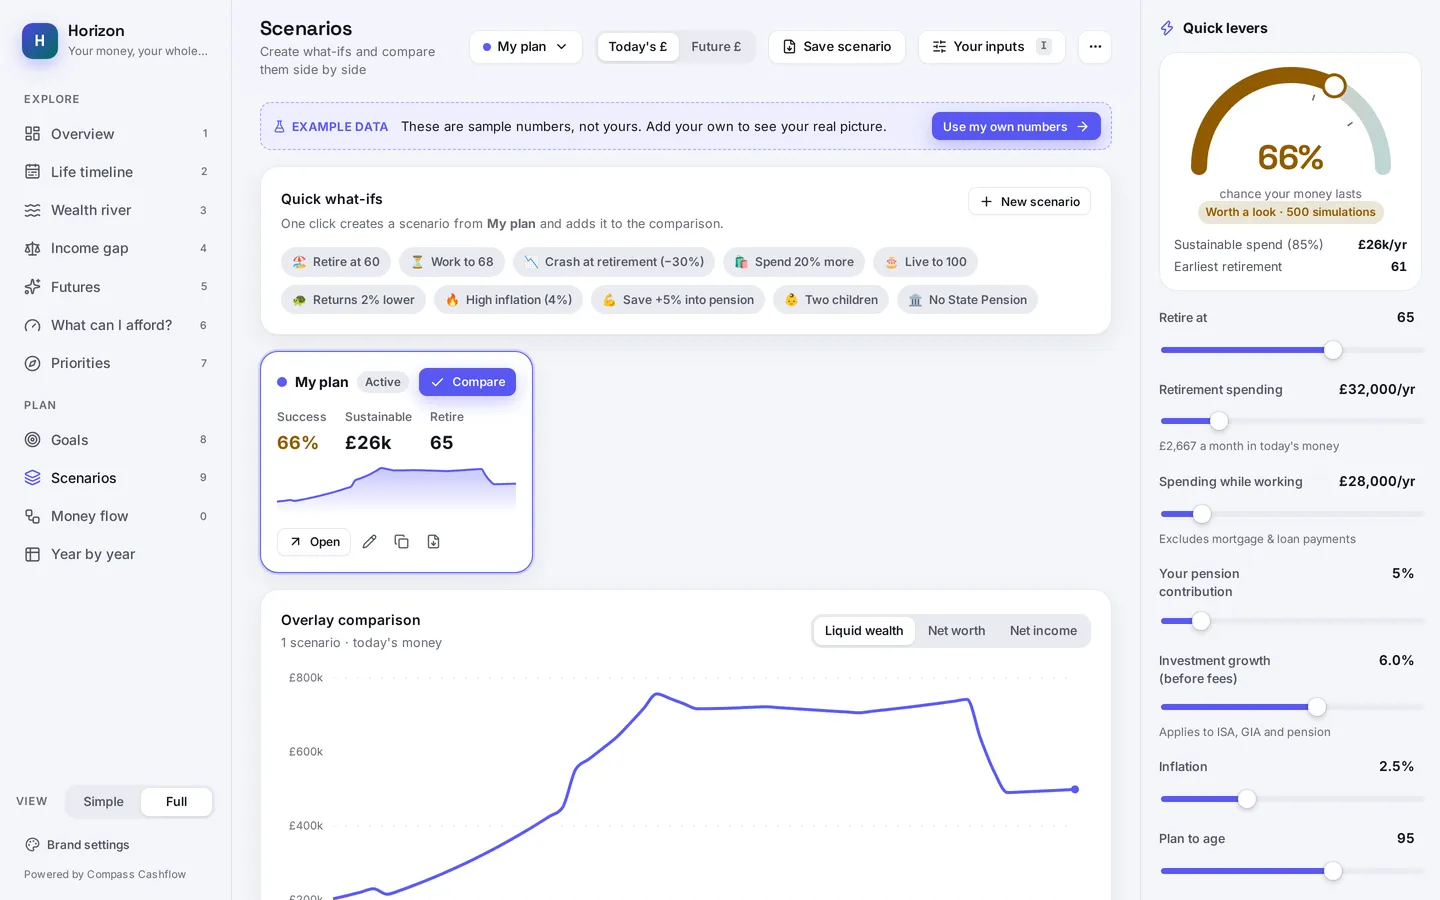The width and height of the screenshot is (1440, 900).
Task: Select the Net income chart tab
Action: 1043,630
